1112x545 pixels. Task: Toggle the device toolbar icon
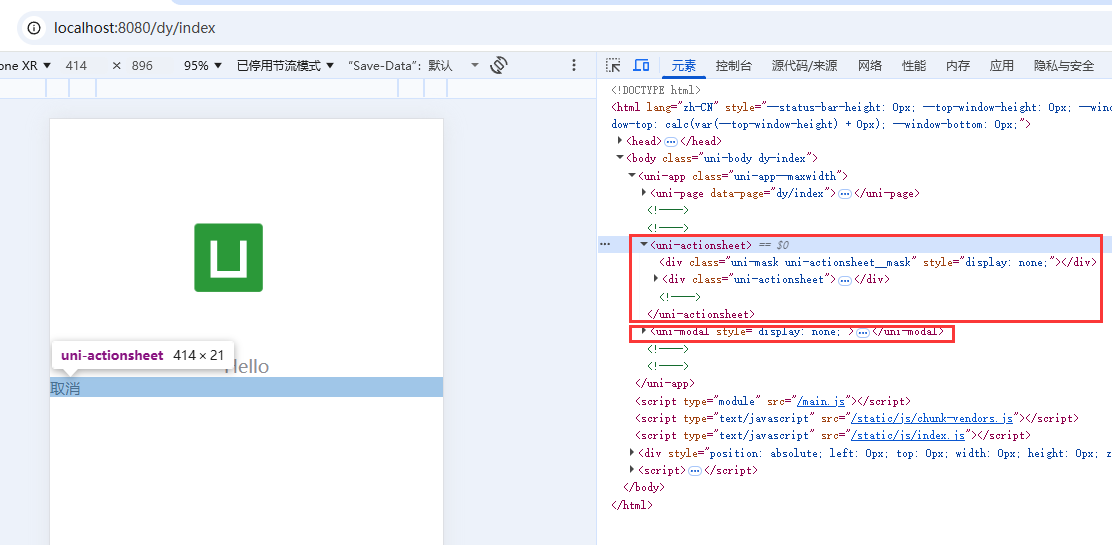(x=642, y=65)
